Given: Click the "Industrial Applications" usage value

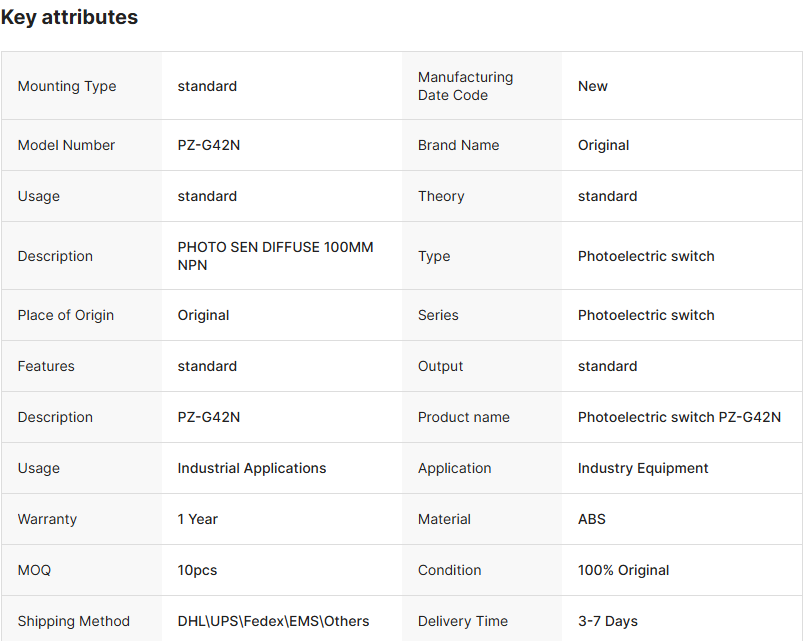Looking at the screenshot, I should pos(252,468).
